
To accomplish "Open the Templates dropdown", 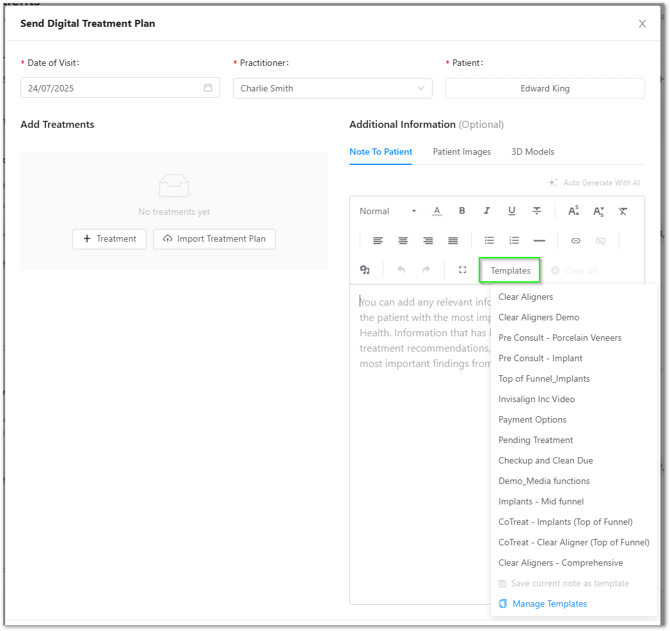I will (x=510, y=270).
